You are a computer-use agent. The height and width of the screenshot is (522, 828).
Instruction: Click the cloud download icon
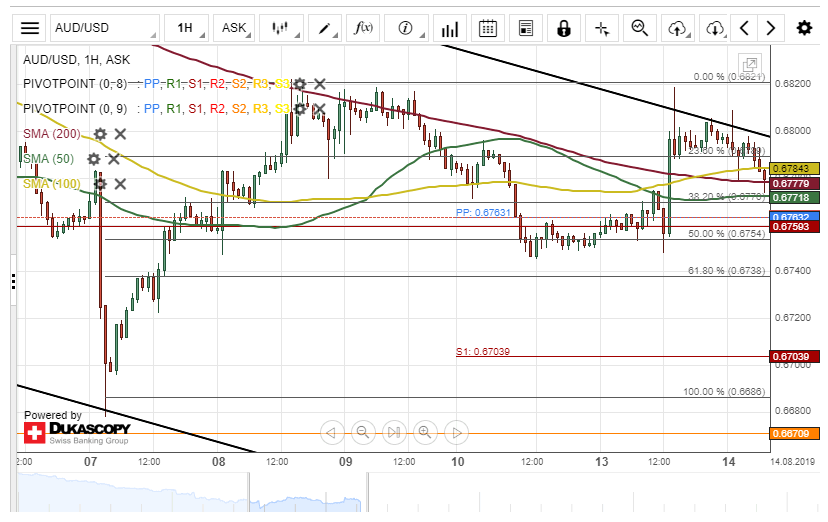(714, 28)
